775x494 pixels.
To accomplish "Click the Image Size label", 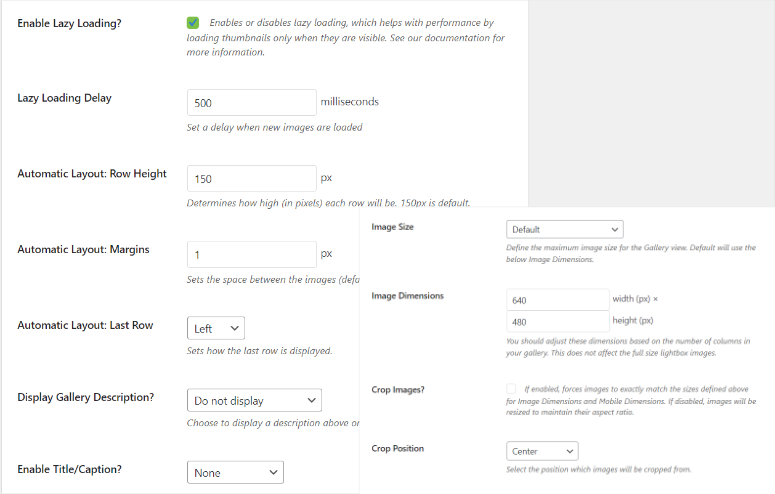I will 392,227.
